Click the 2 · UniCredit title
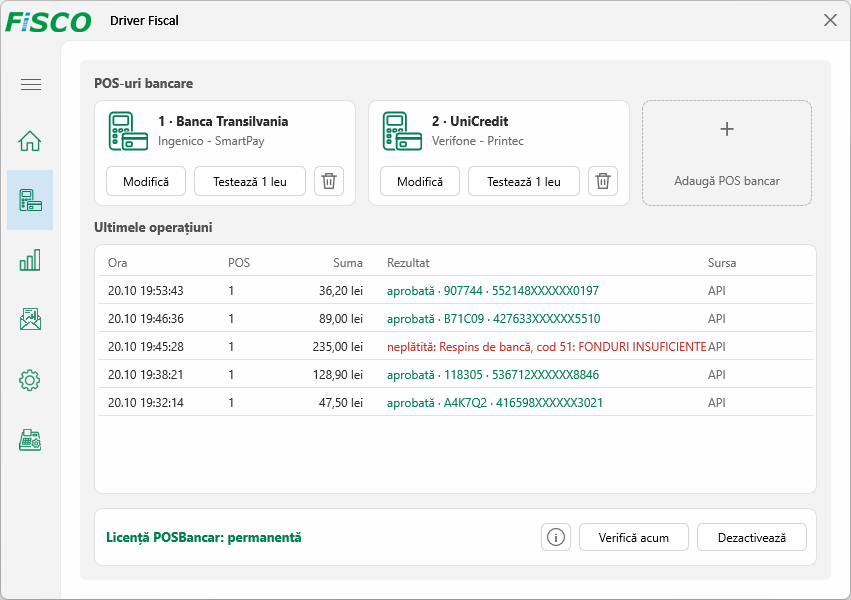This screenshot has height=600, width=851. pyautogui.click(x=470, y=122)
